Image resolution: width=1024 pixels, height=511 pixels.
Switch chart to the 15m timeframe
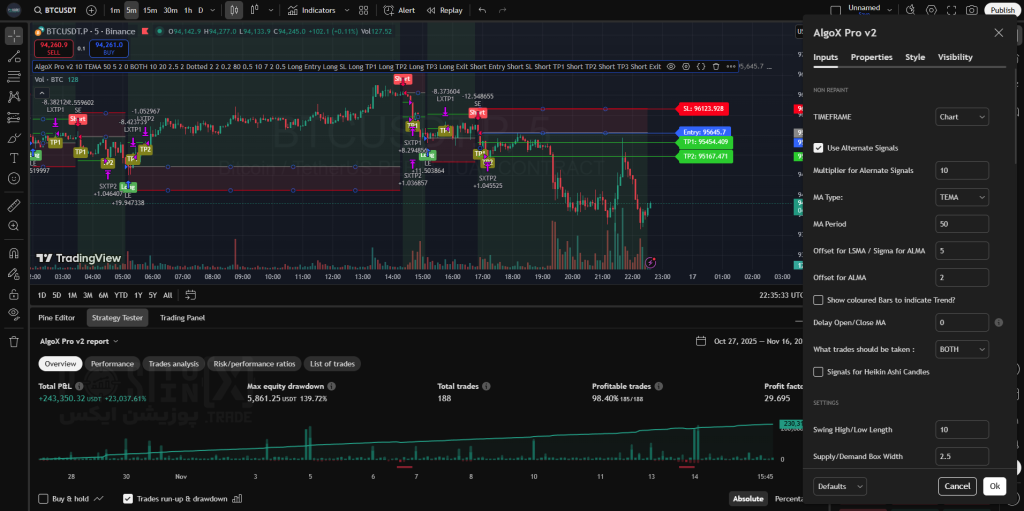click(150, 10)
